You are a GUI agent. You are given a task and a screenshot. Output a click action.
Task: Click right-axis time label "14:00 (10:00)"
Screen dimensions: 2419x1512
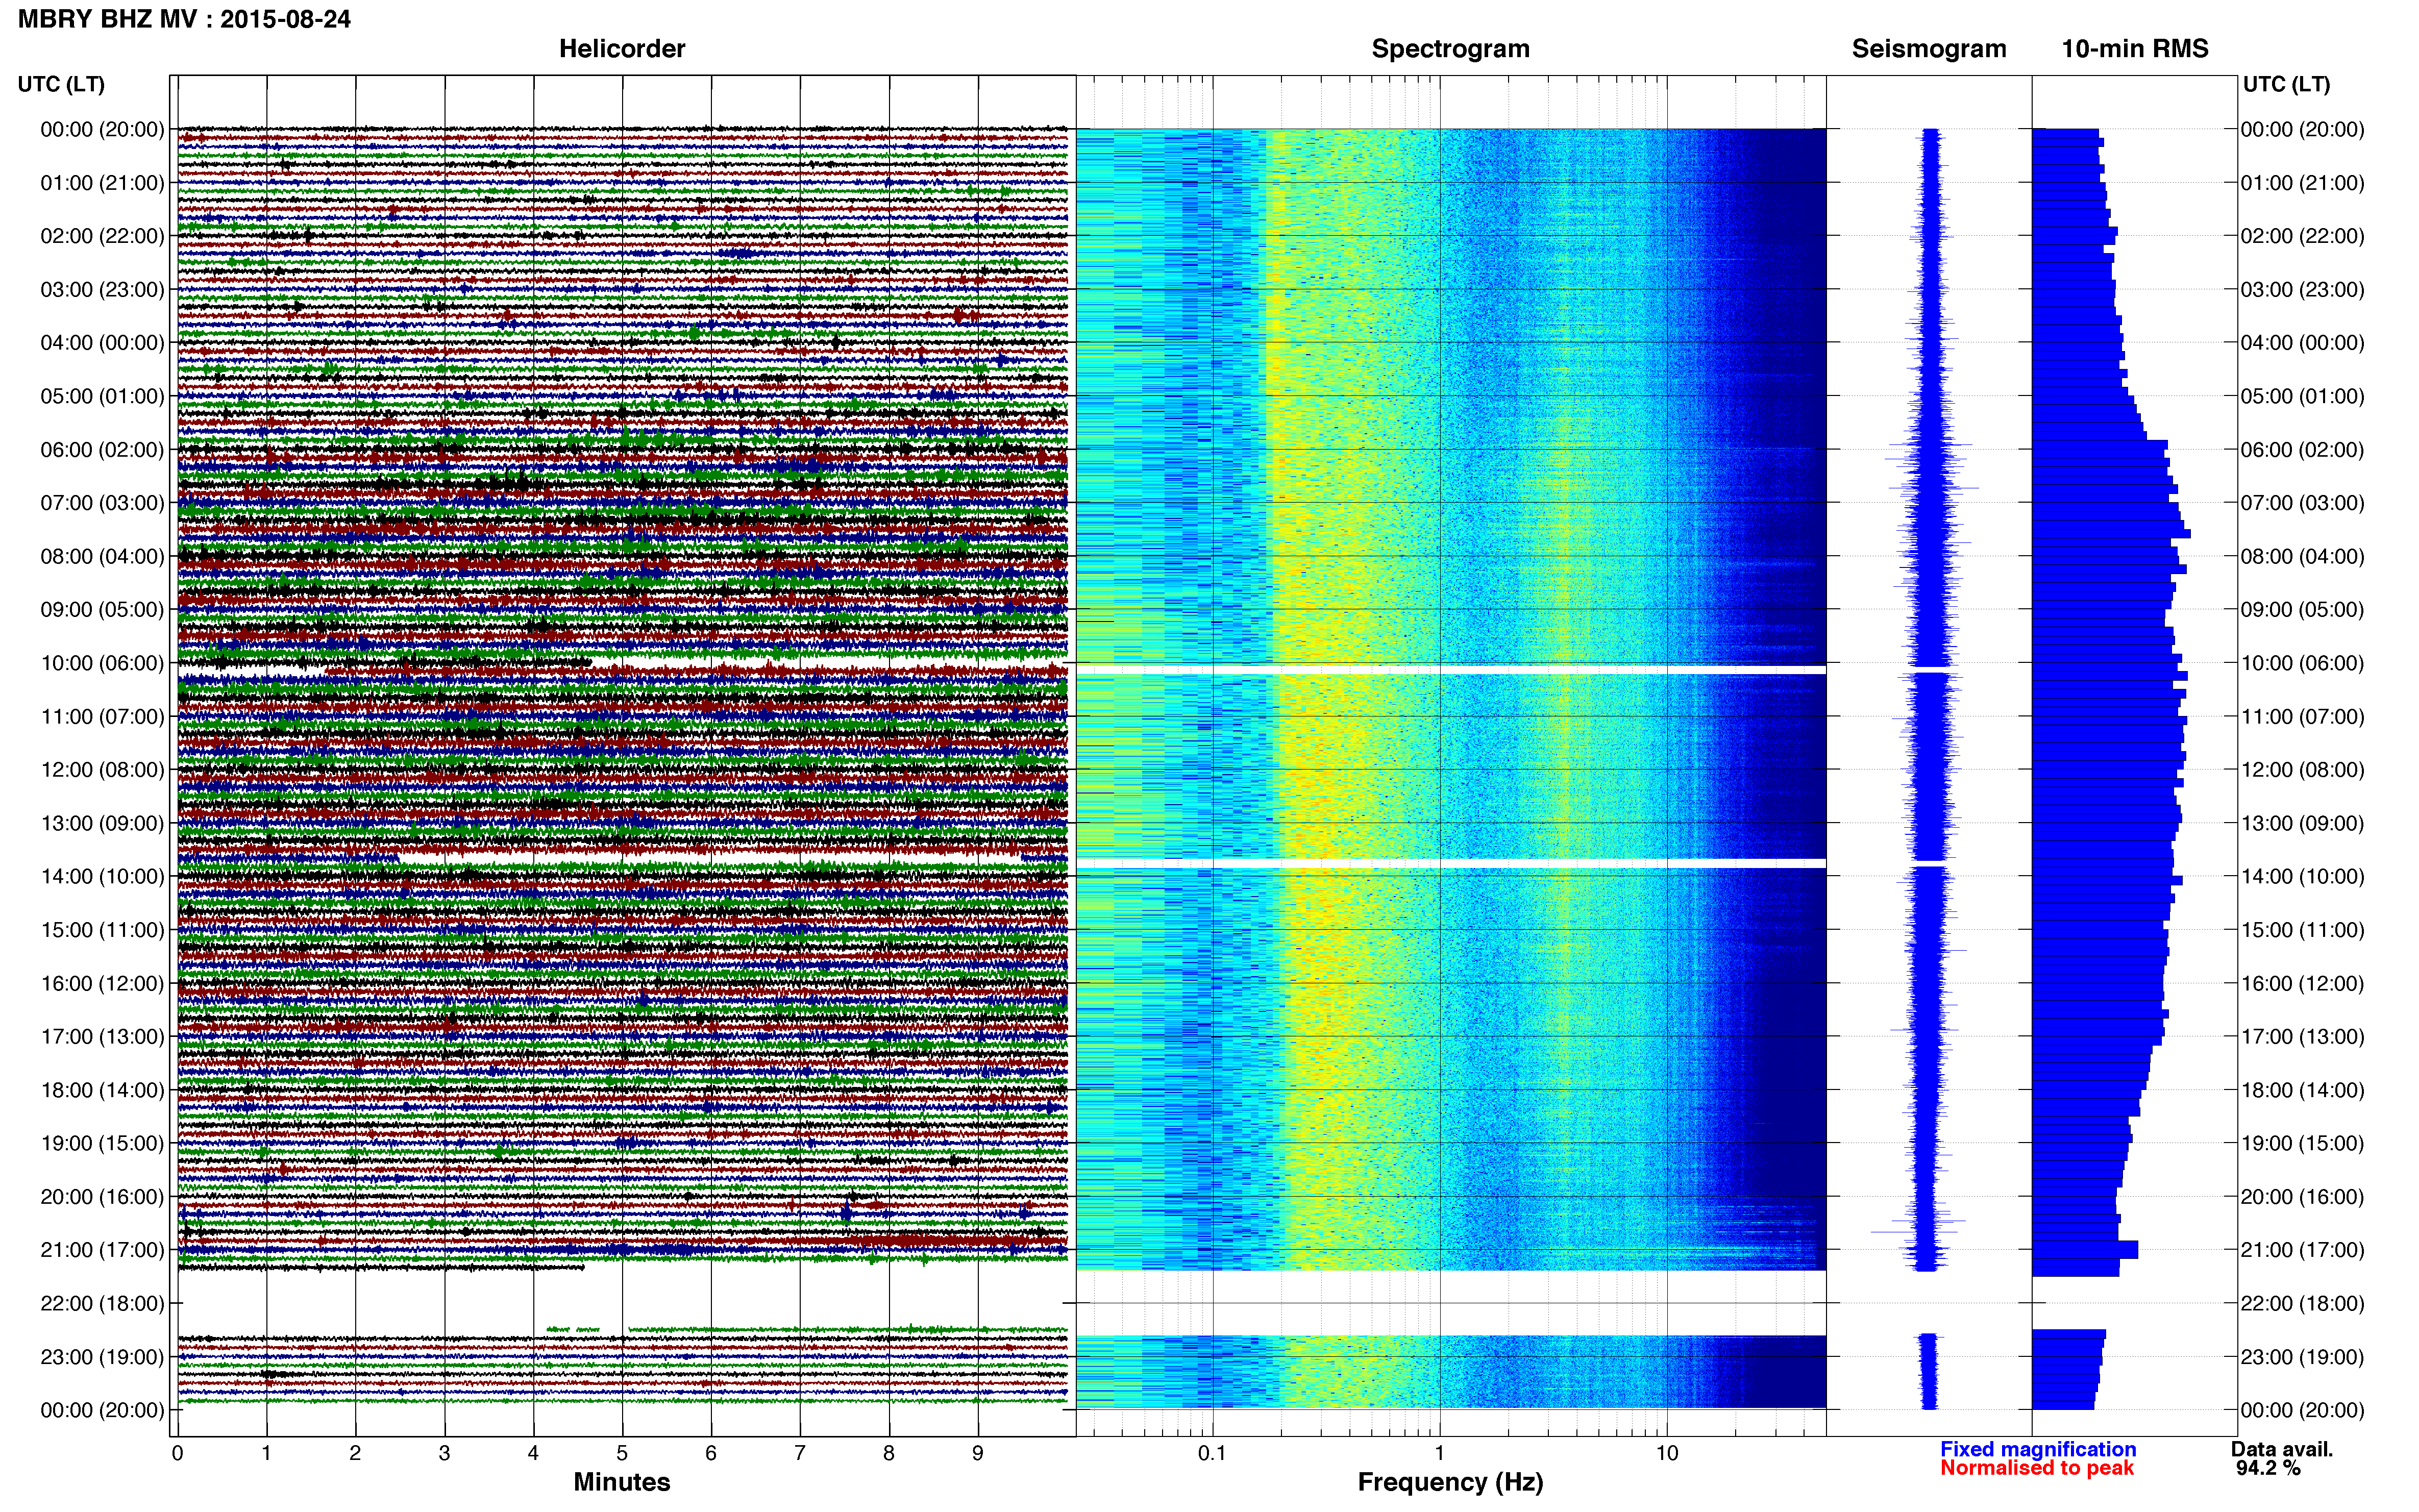[2303, 877]
